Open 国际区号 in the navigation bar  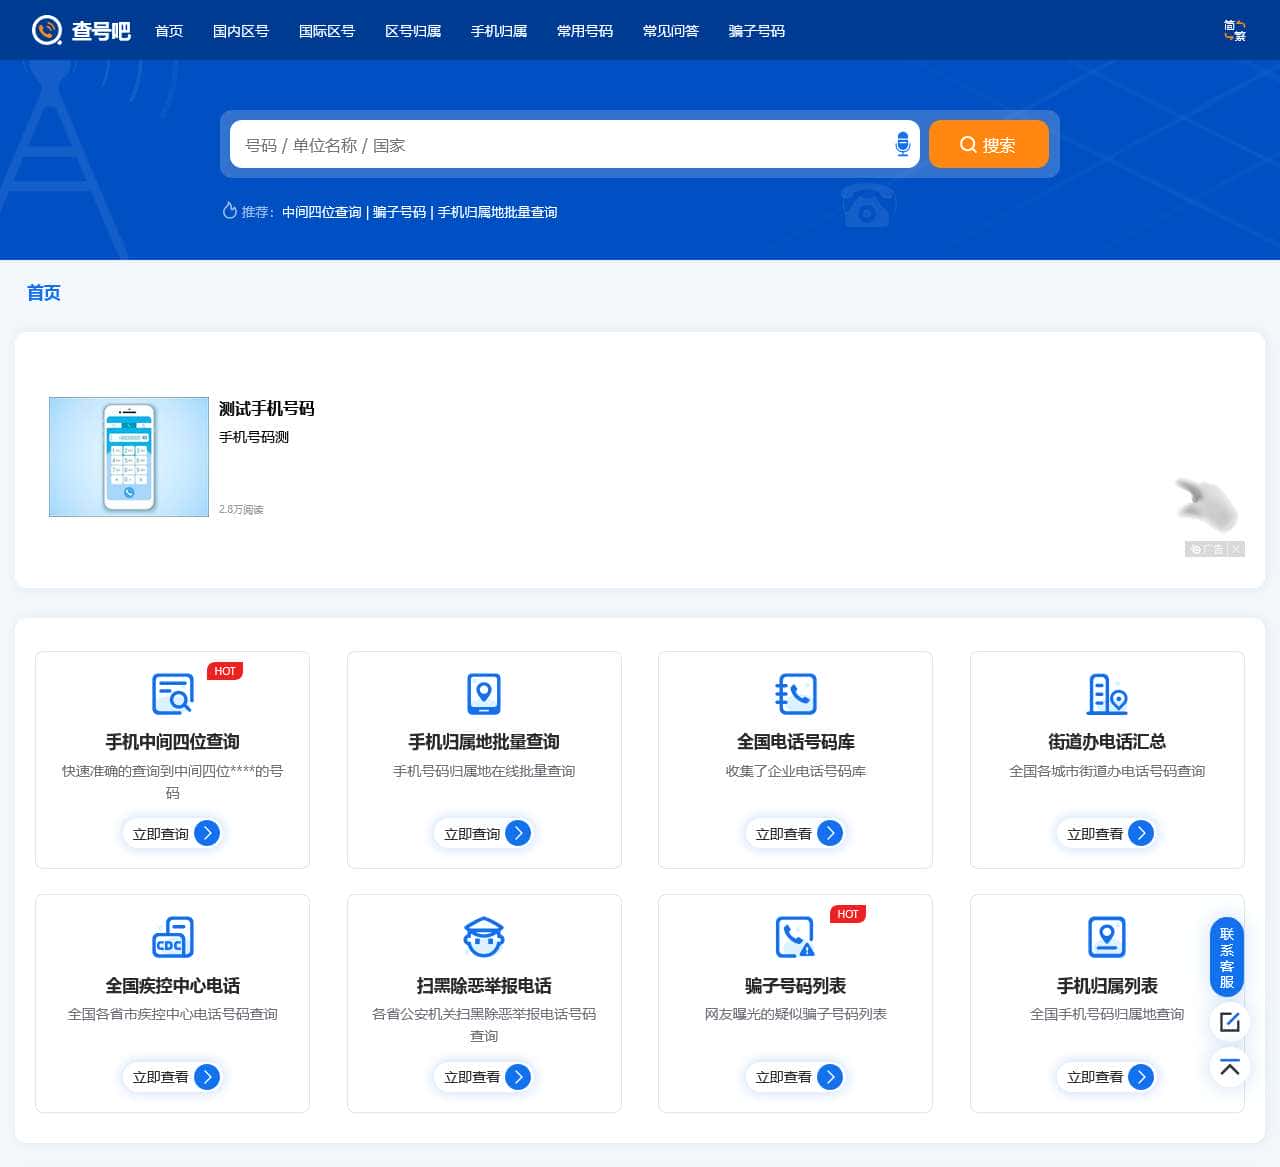point(327,31)
